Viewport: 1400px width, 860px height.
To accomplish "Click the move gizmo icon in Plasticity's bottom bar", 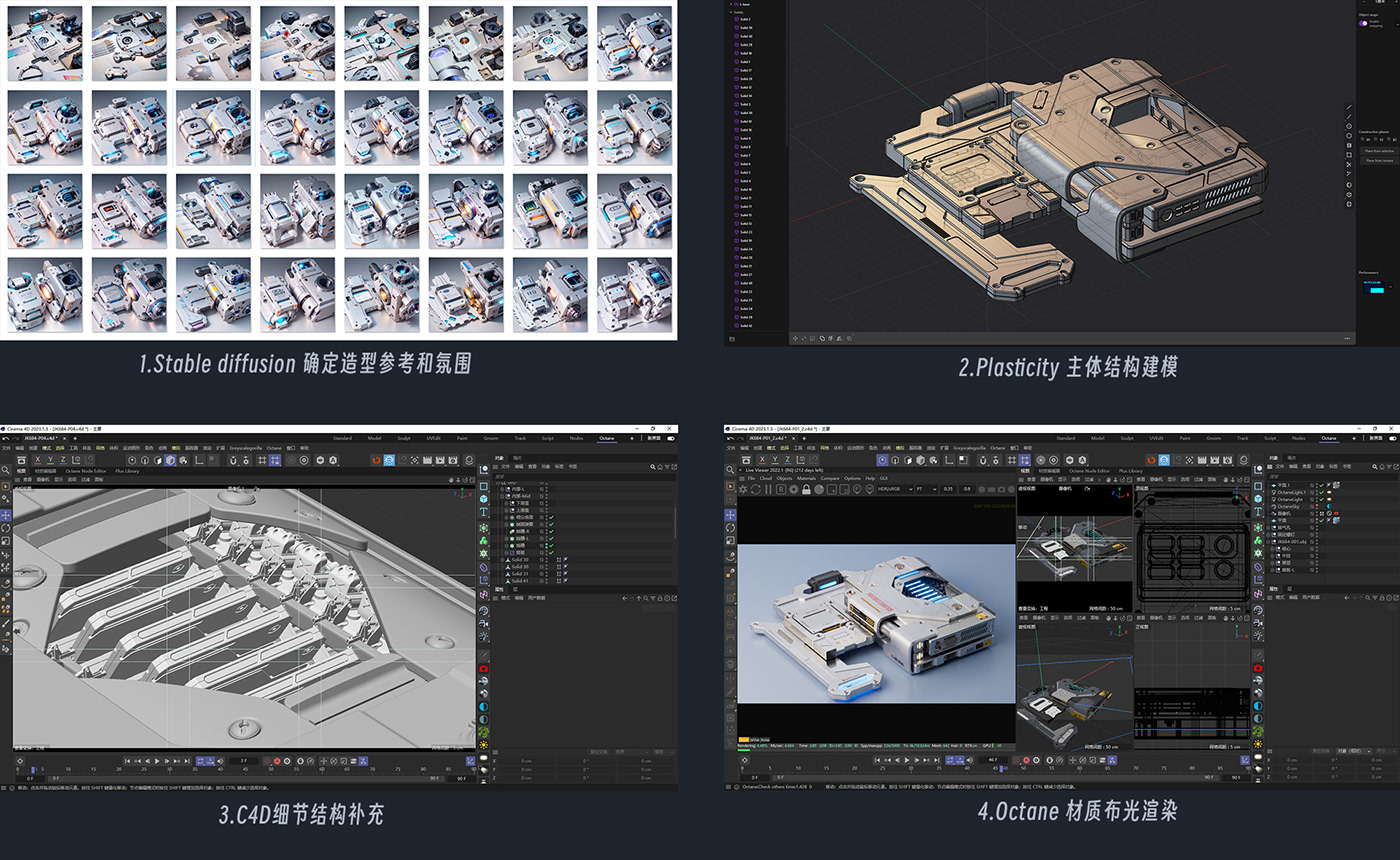I will pyautogui.click(x=797, y=338).
